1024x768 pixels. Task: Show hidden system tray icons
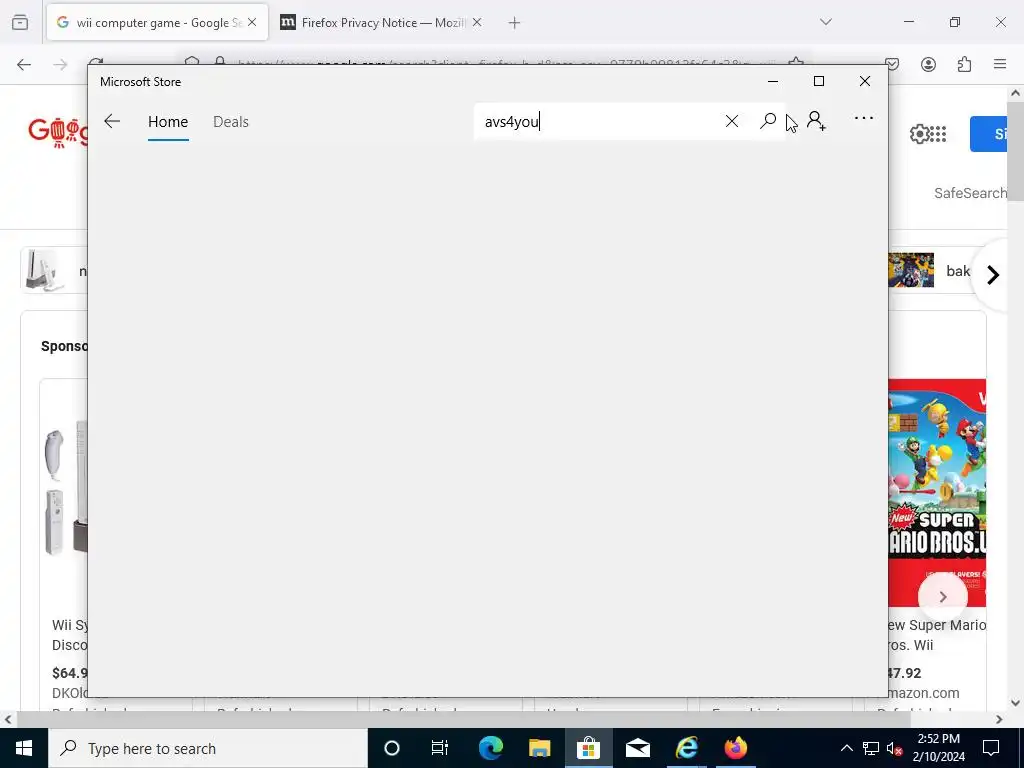tap(846, 748)
